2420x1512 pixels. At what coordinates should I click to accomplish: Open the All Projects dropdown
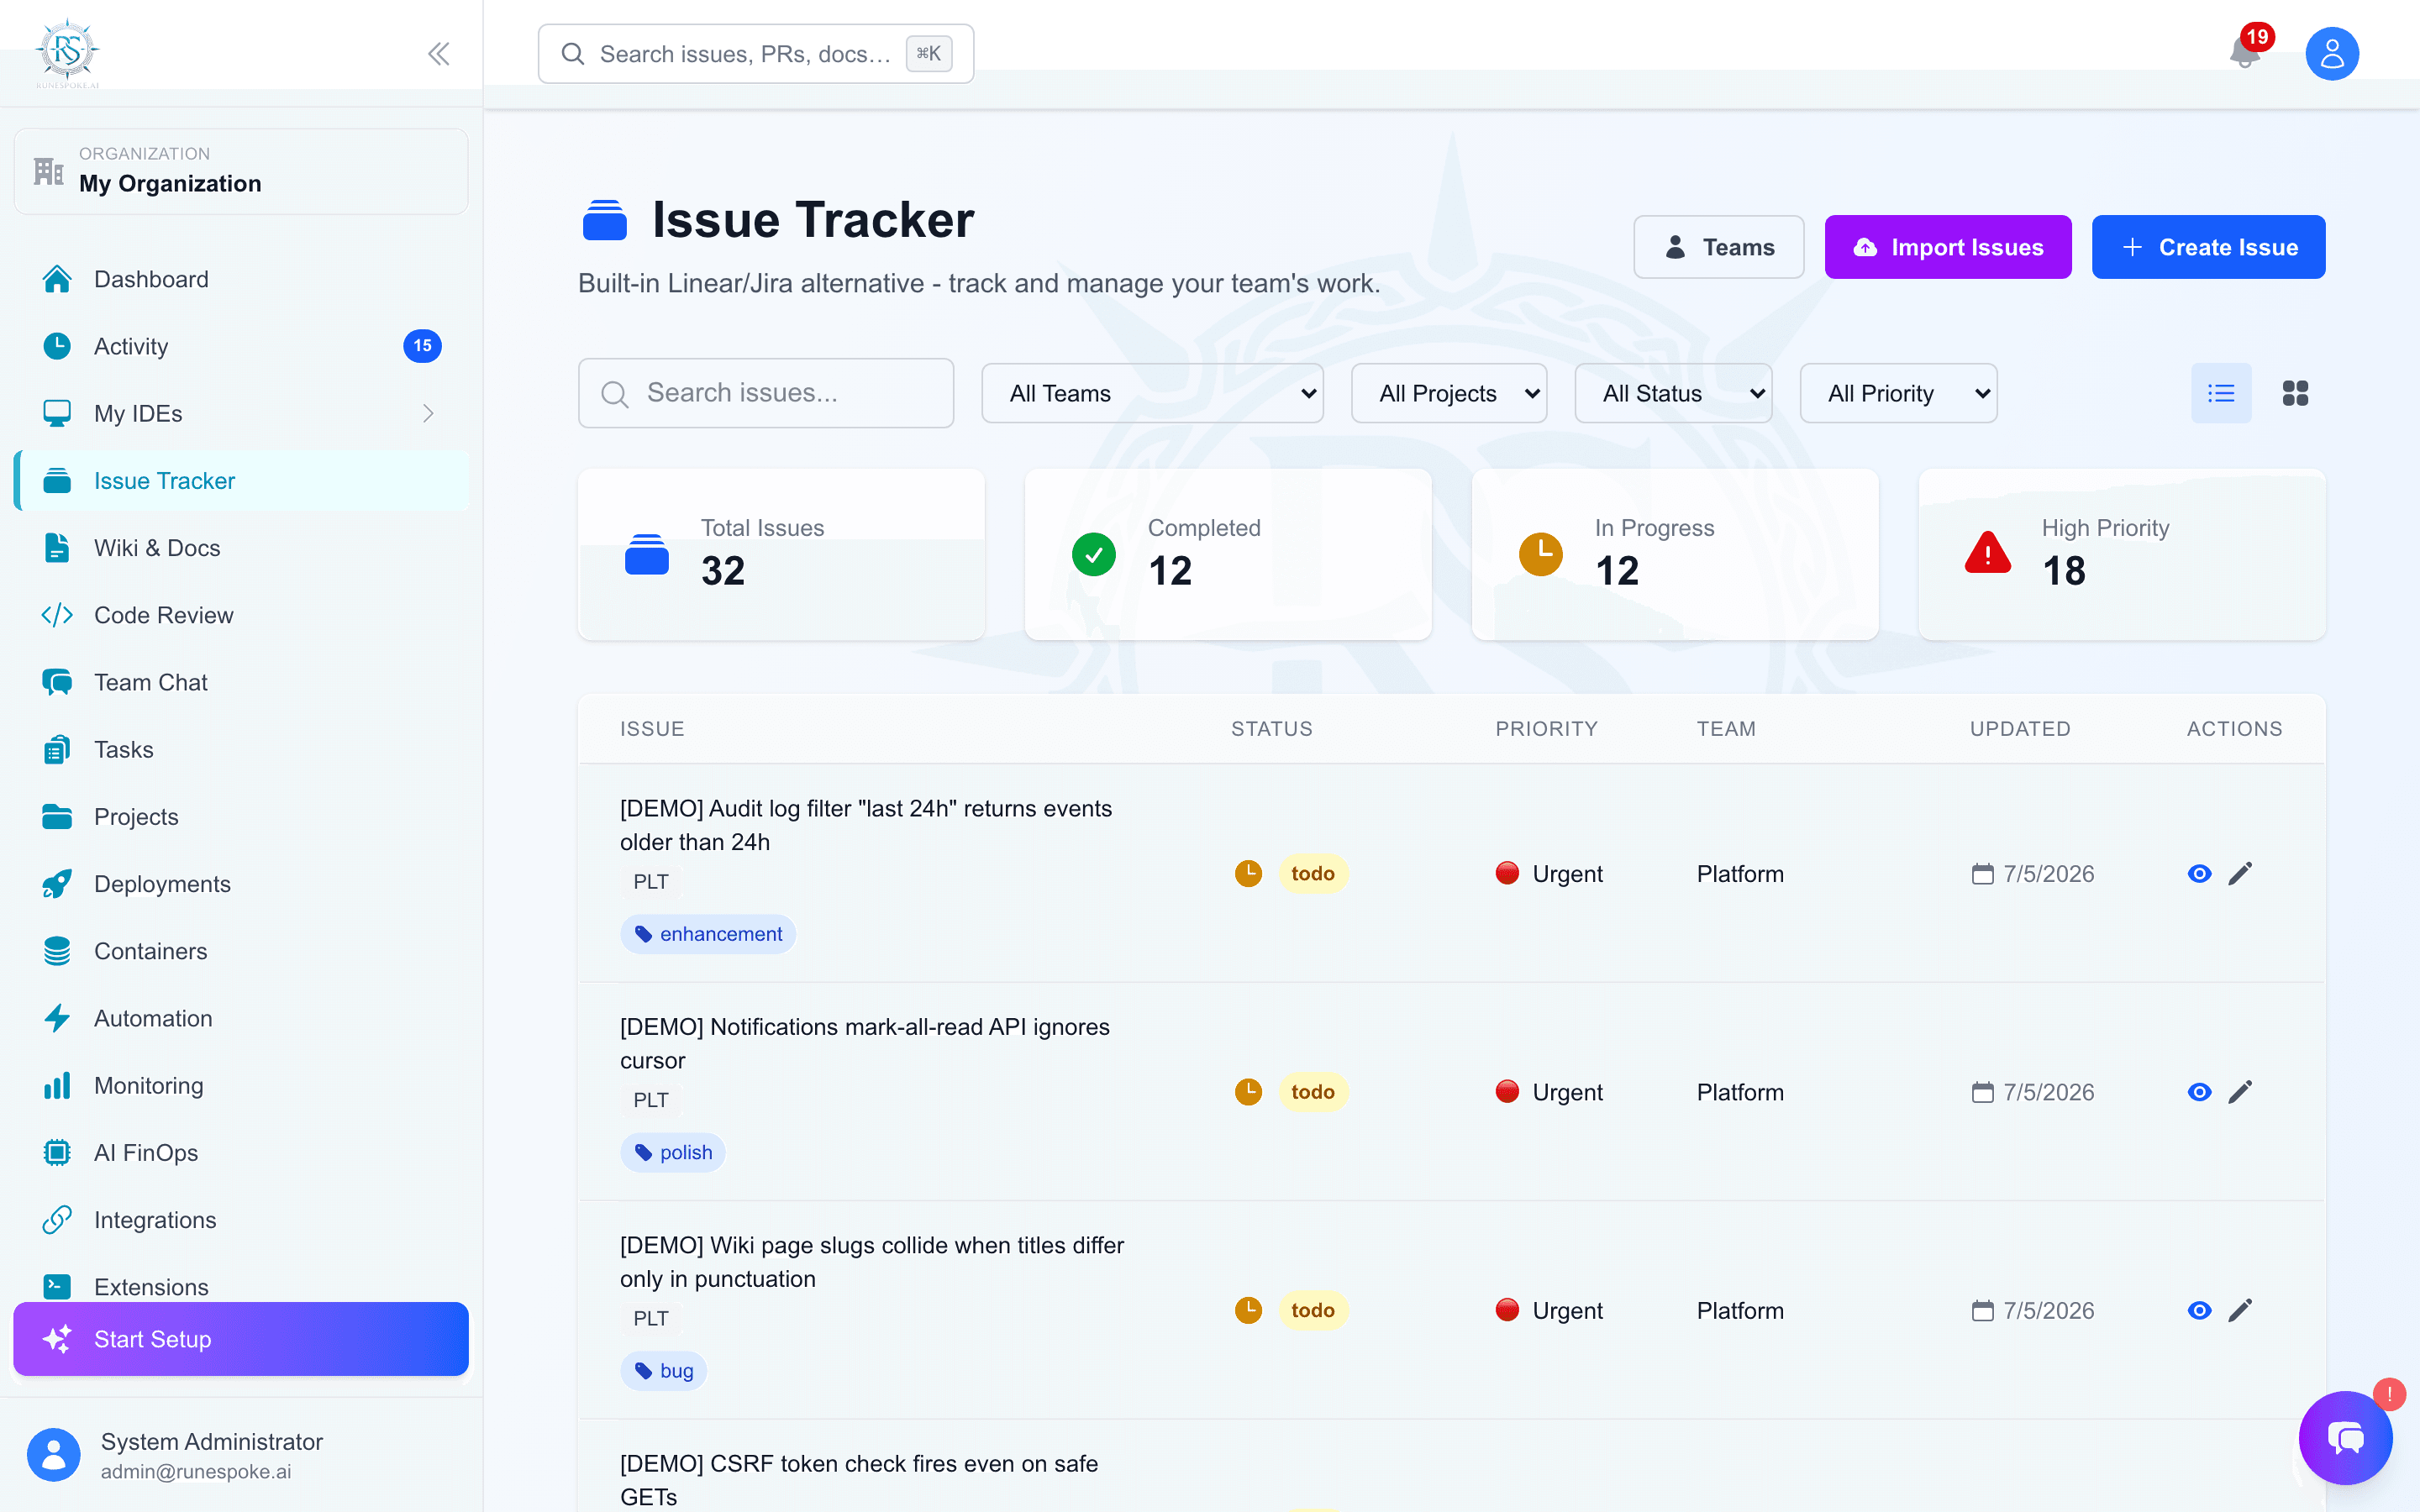point(1448,393)
